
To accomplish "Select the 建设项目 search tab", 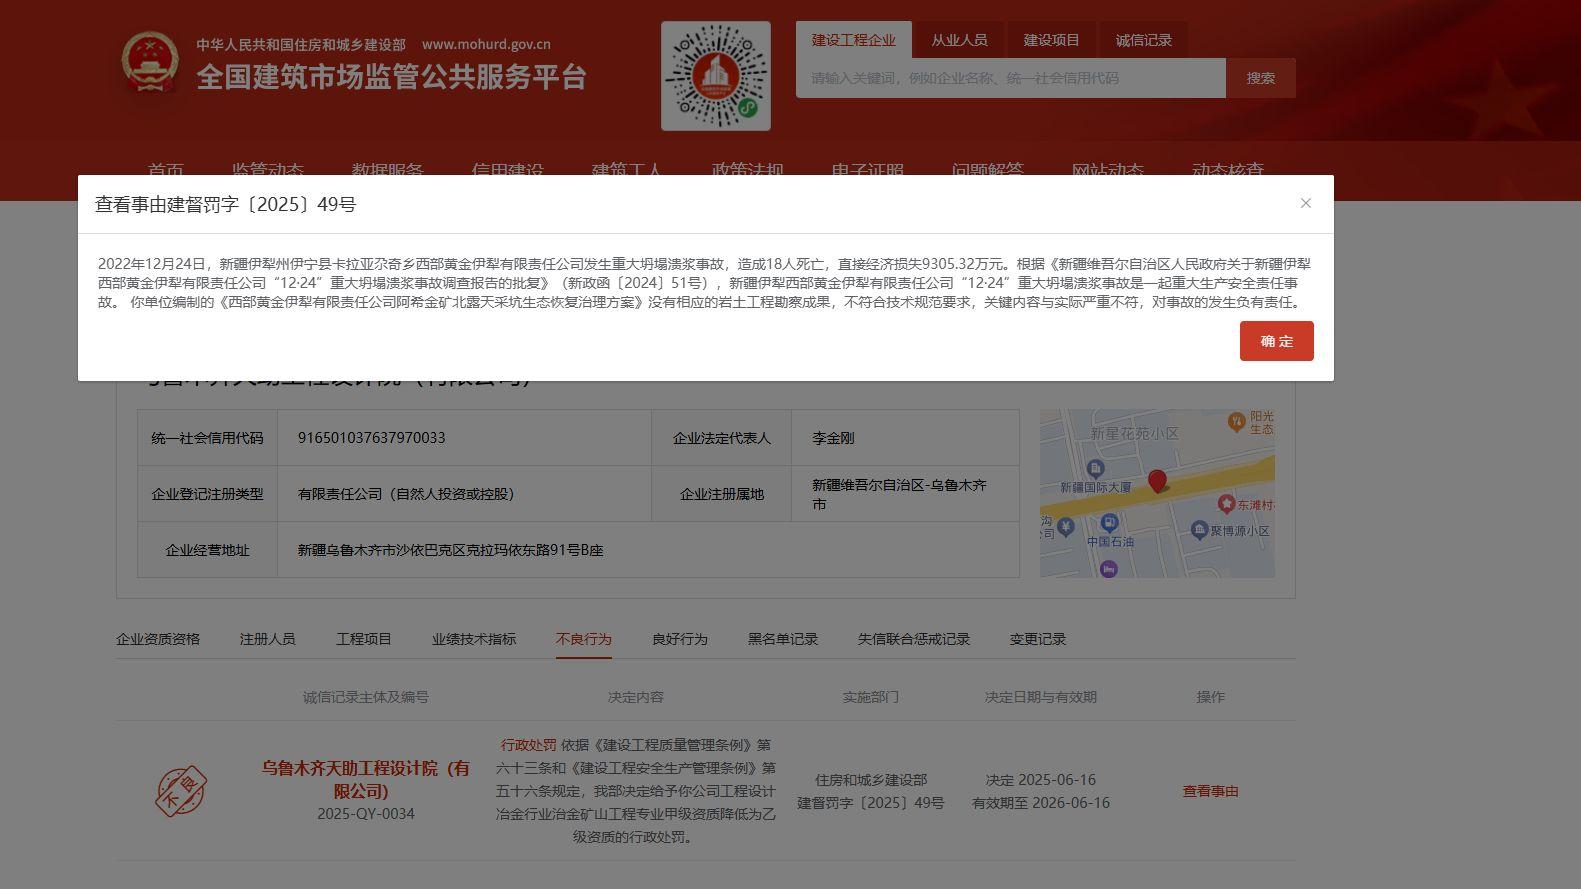I will tap(1051, 40).
